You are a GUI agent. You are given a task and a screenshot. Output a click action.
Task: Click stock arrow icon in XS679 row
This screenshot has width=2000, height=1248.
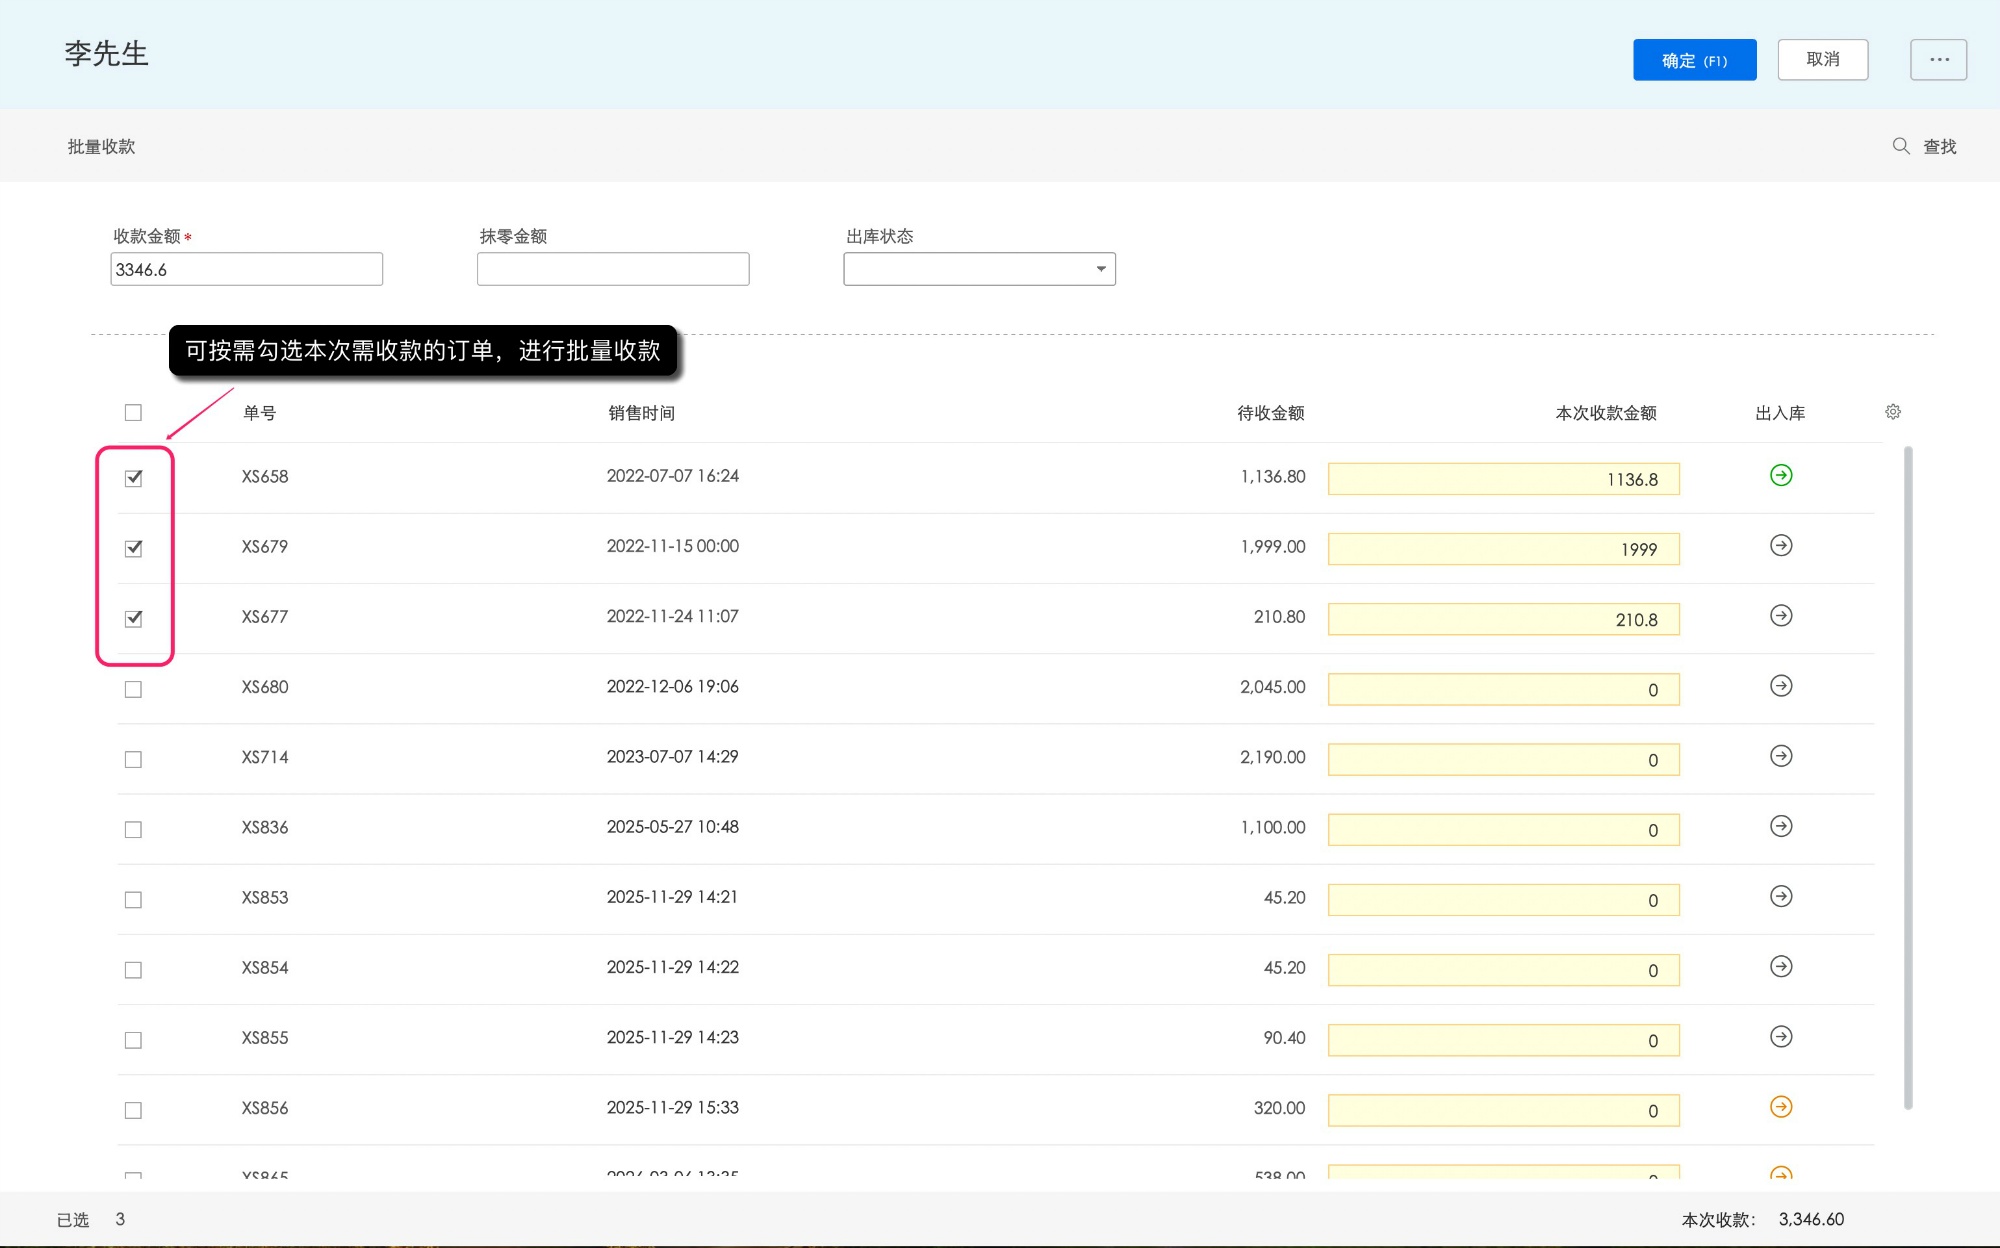pyautogui.click(x=1780, y=545)
